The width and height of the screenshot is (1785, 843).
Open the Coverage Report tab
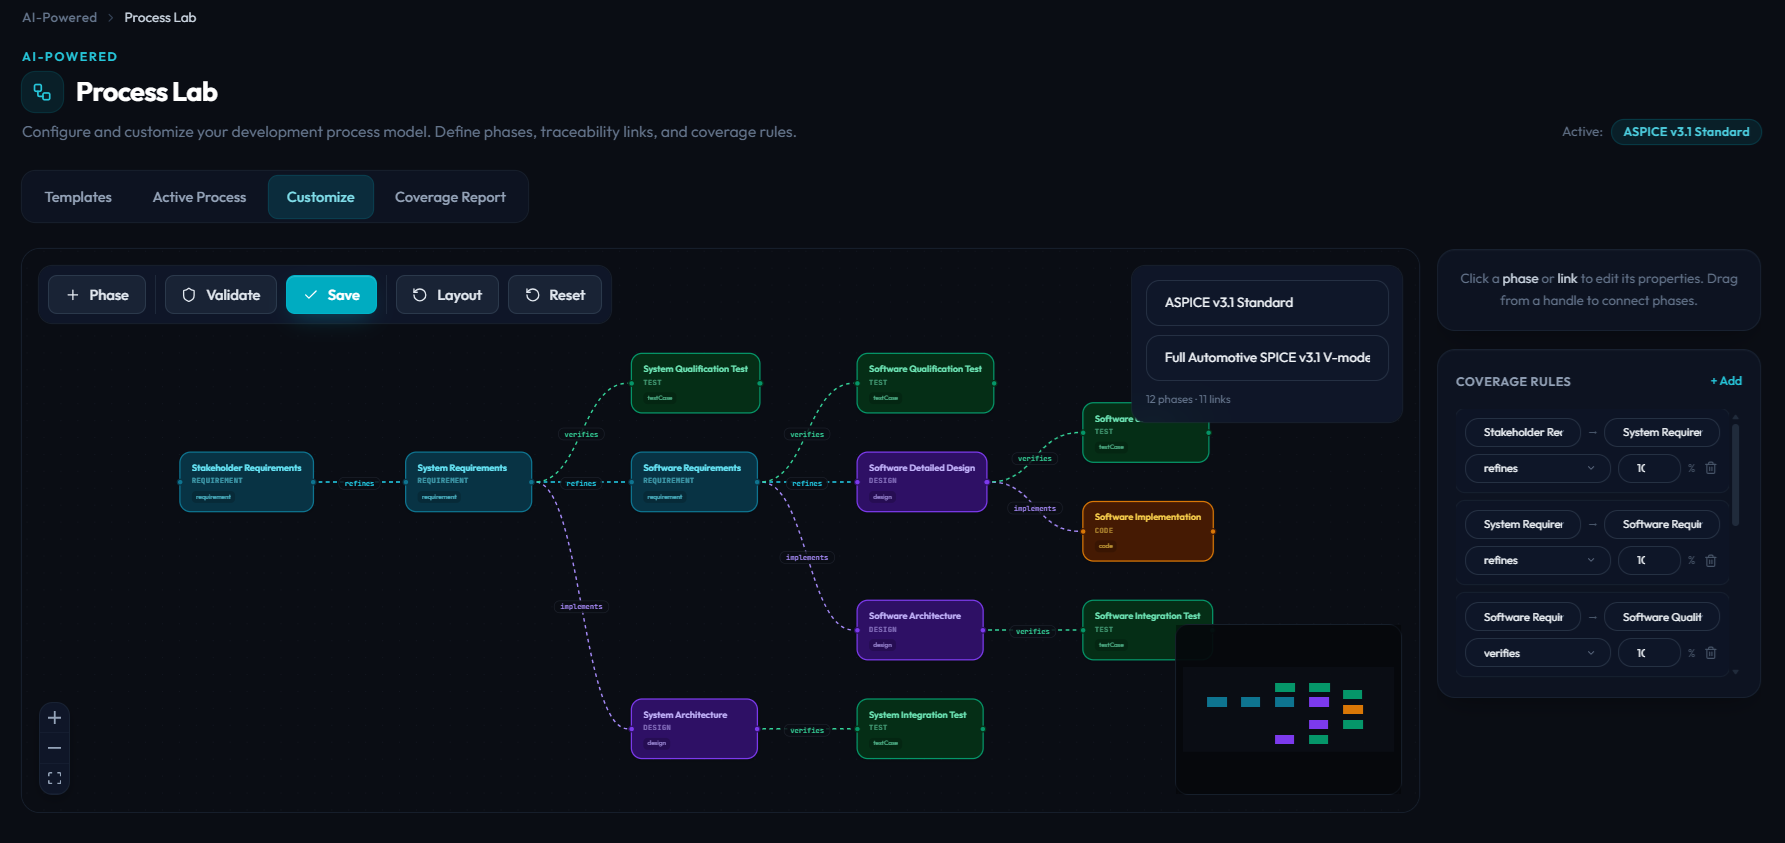(x=450, y=197)
